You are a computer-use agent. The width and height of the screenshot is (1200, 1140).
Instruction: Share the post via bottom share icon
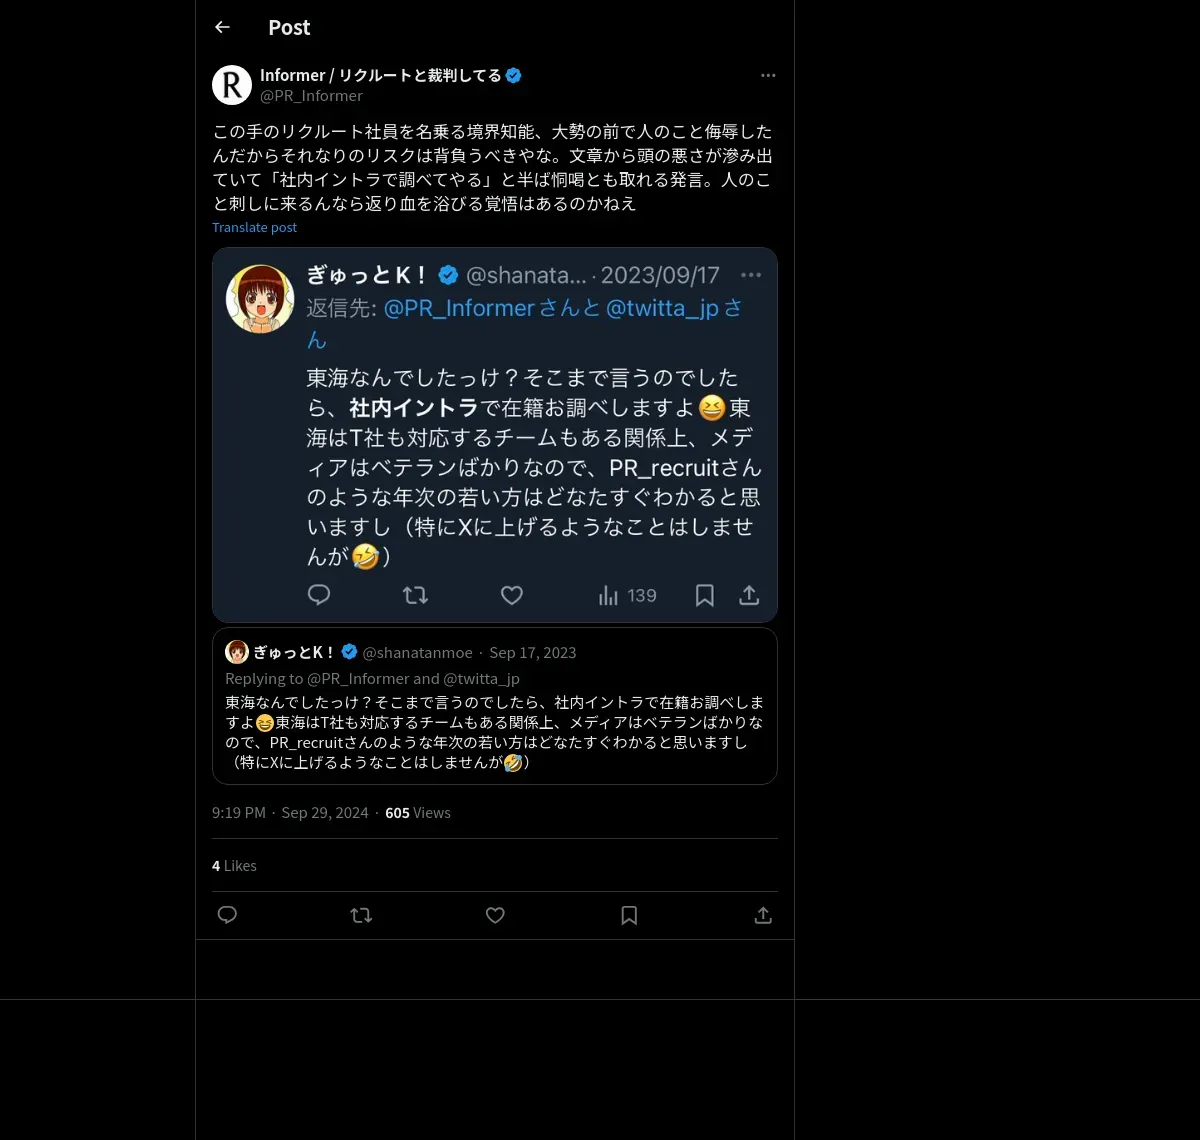[763, 915]
